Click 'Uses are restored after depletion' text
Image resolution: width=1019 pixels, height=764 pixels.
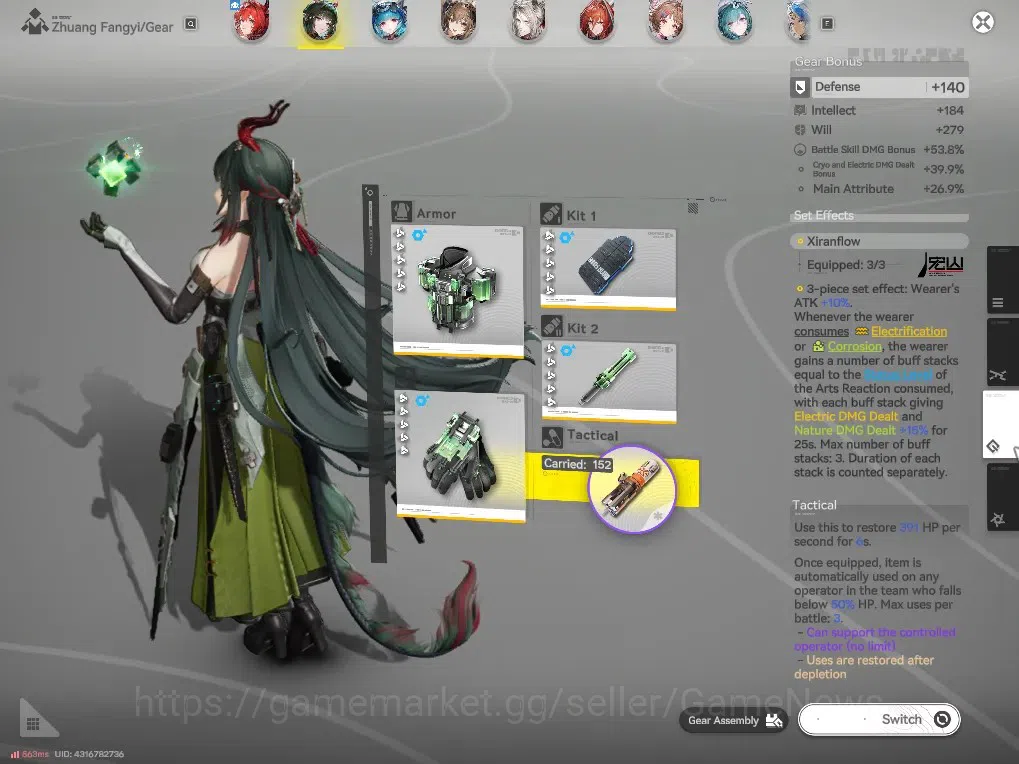coord(864,667)
